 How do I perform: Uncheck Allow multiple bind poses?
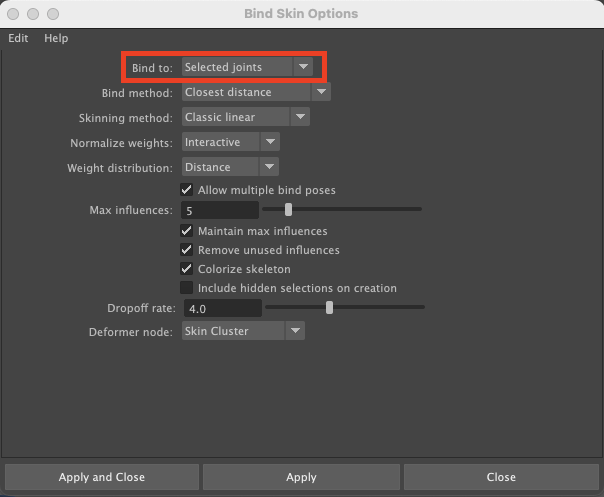187,190
